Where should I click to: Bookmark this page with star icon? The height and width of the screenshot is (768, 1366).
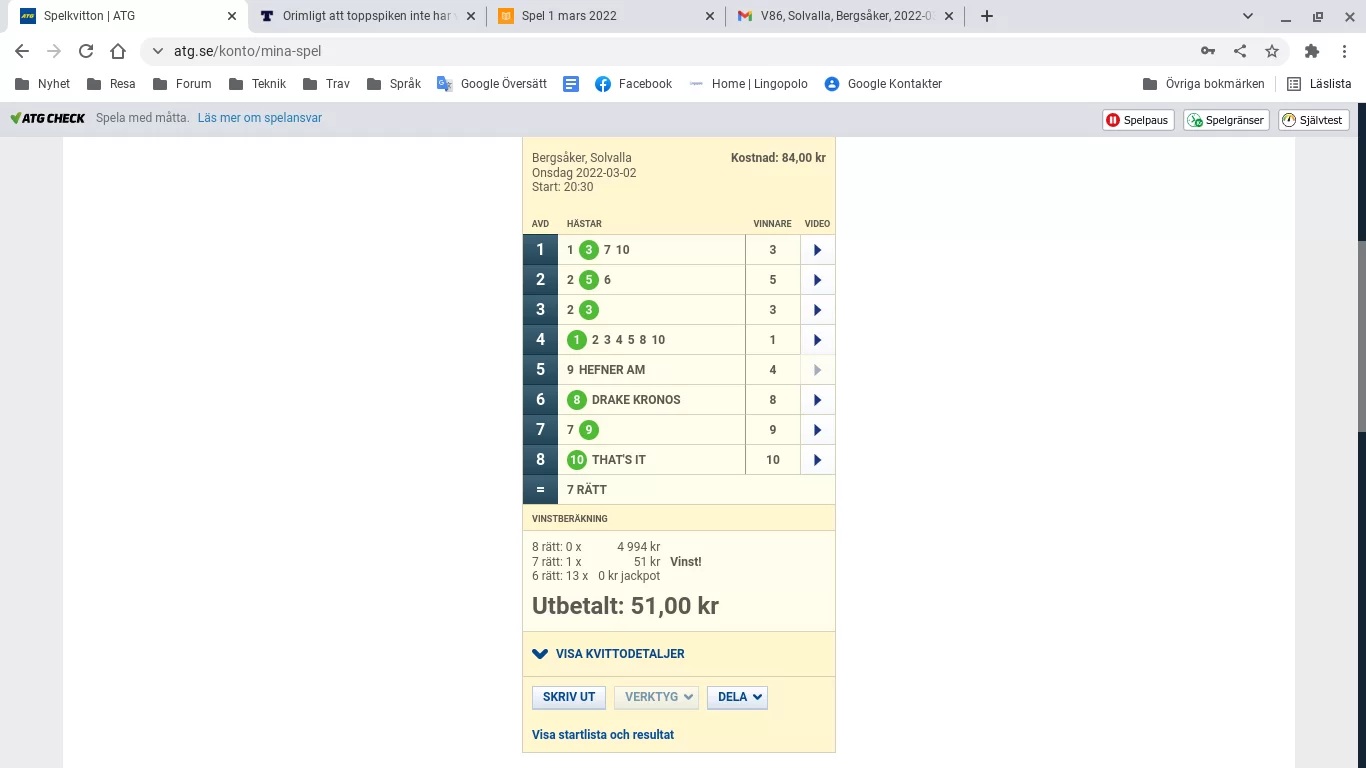tap(1272, 51)
